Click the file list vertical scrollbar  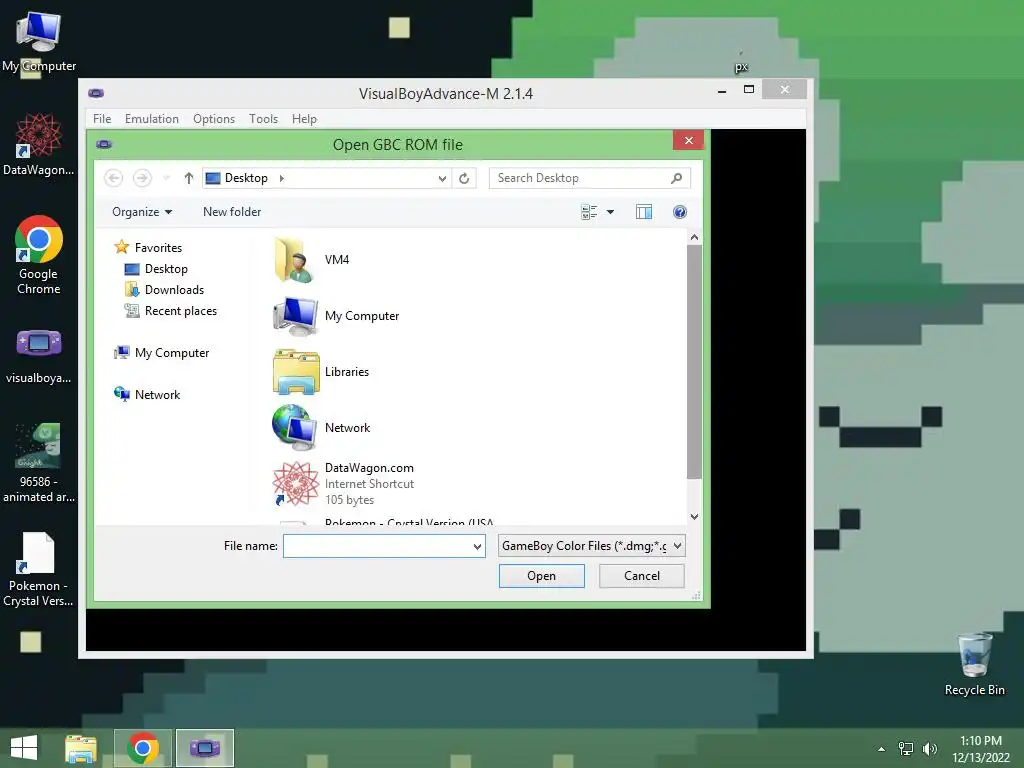coord(694,362)
